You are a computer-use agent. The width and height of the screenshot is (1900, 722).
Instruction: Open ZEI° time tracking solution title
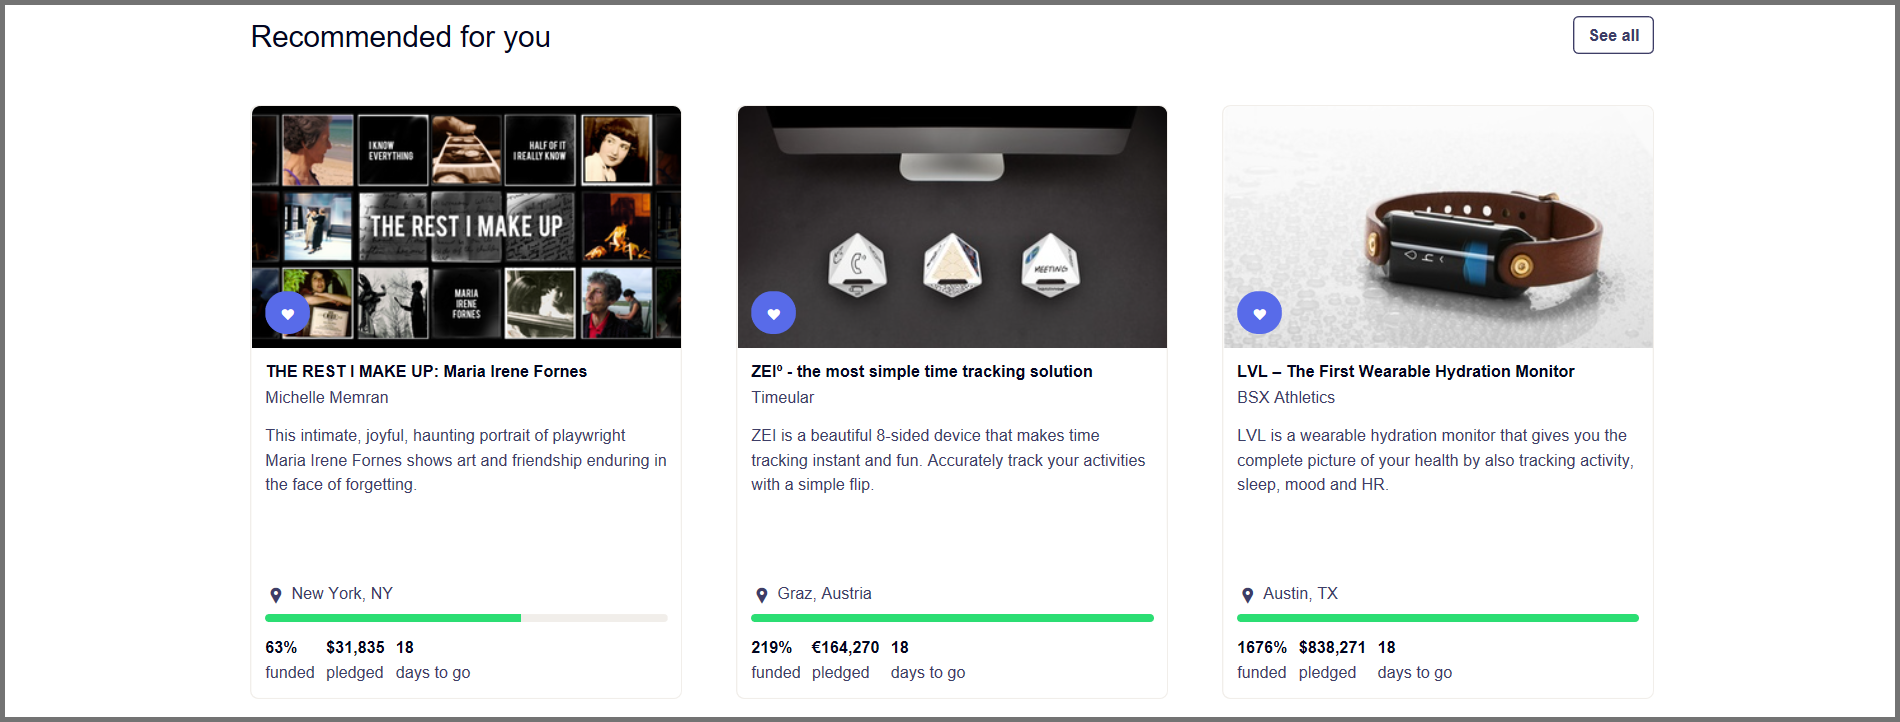point(921,371)
